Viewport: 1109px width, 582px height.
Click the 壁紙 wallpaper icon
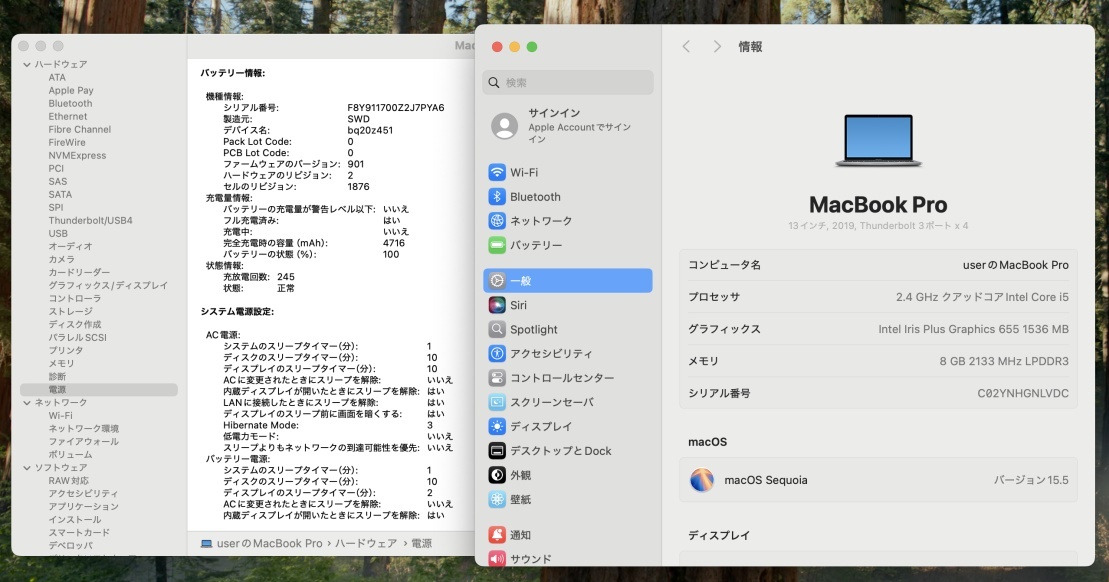[x=497, y=499]
